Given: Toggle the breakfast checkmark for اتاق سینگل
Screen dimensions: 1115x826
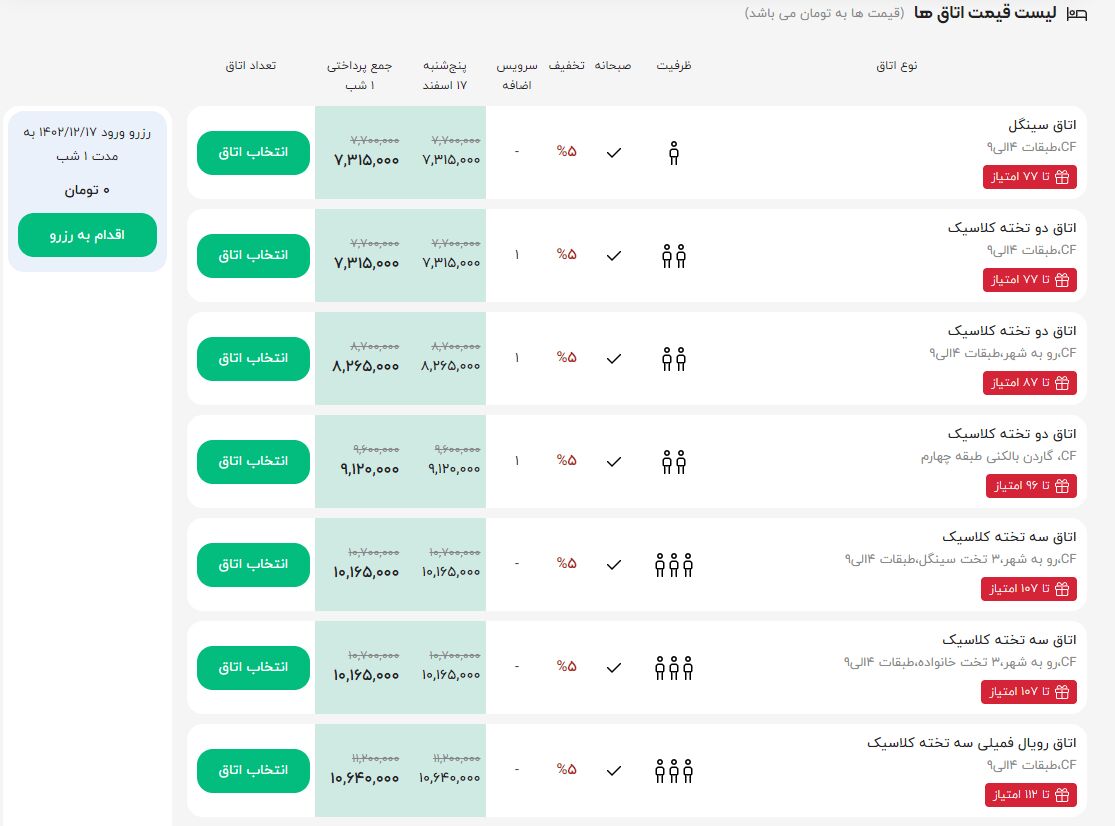Looking at the screenshot, I should click(614, 152).
